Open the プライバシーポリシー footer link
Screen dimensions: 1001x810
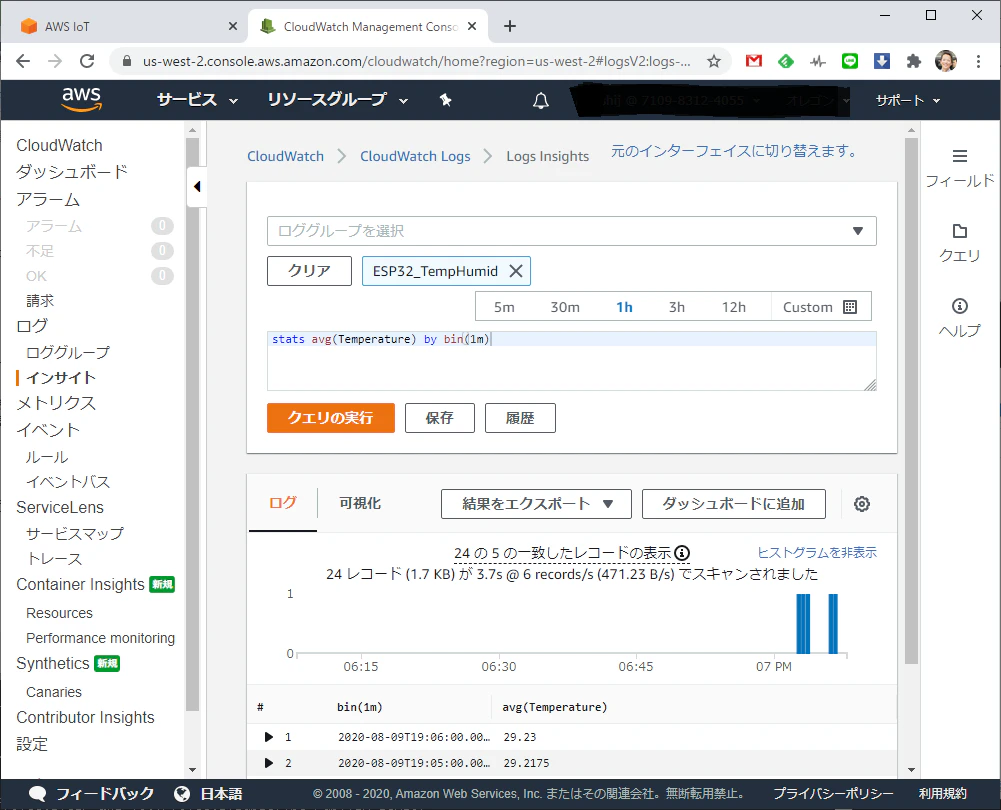point(833,793)
